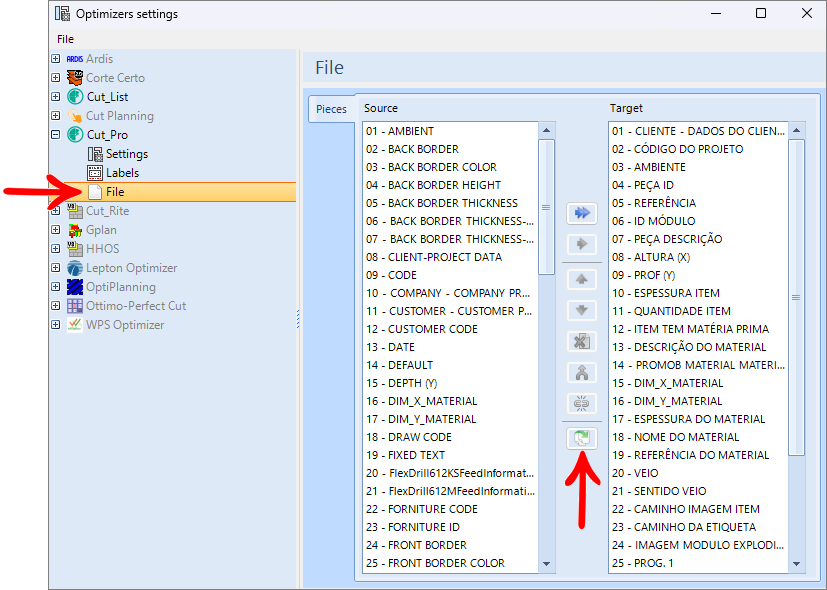Expand the Corte Certo tree node
Screen dimensions: 827x590
pyautogui.click(x=55, y=78)
